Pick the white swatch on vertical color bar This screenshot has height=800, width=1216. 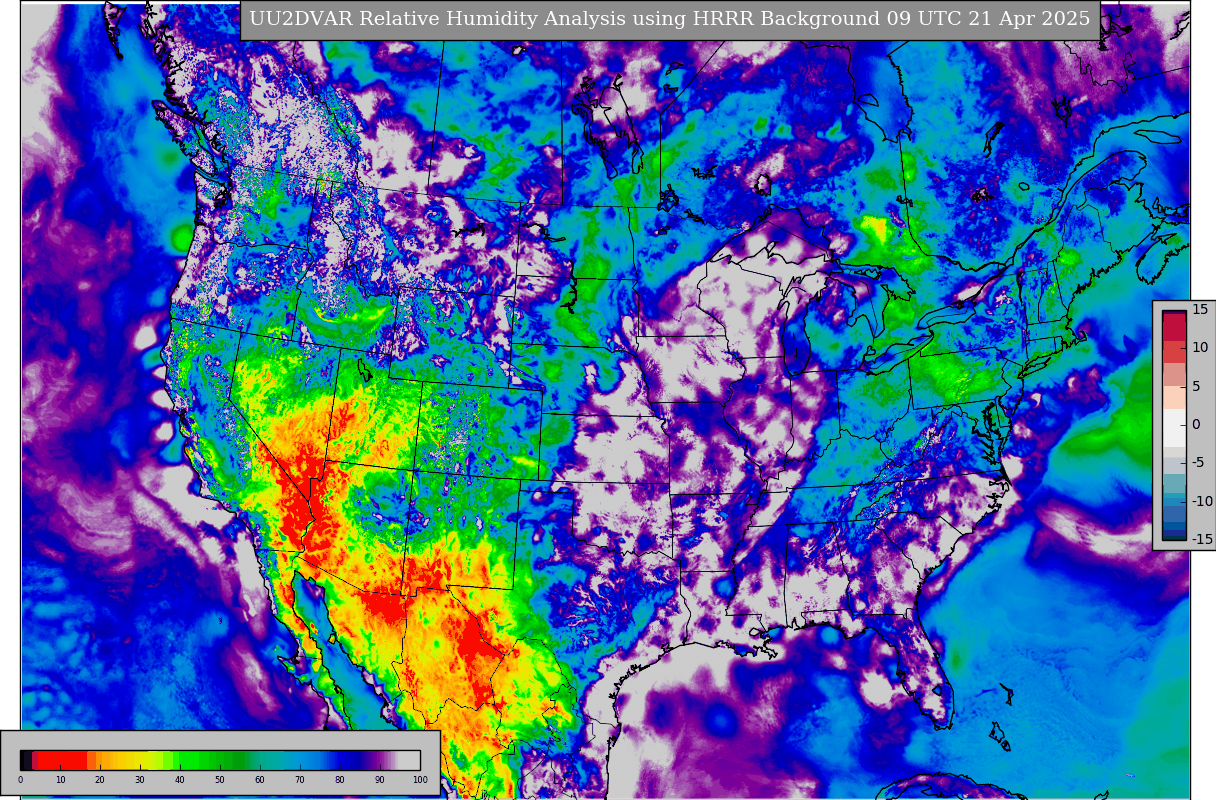[1173, 428]
